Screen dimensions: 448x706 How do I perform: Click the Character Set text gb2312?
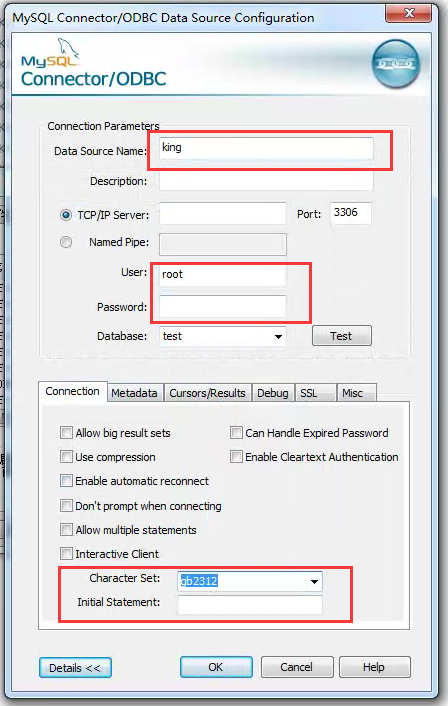[x=199, y=581]
